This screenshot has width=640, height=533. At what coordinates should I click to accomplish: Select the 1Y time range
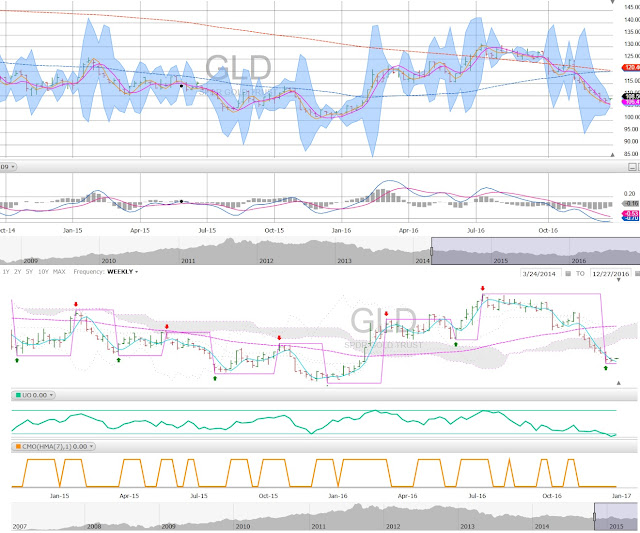click(x=6, y=272)
